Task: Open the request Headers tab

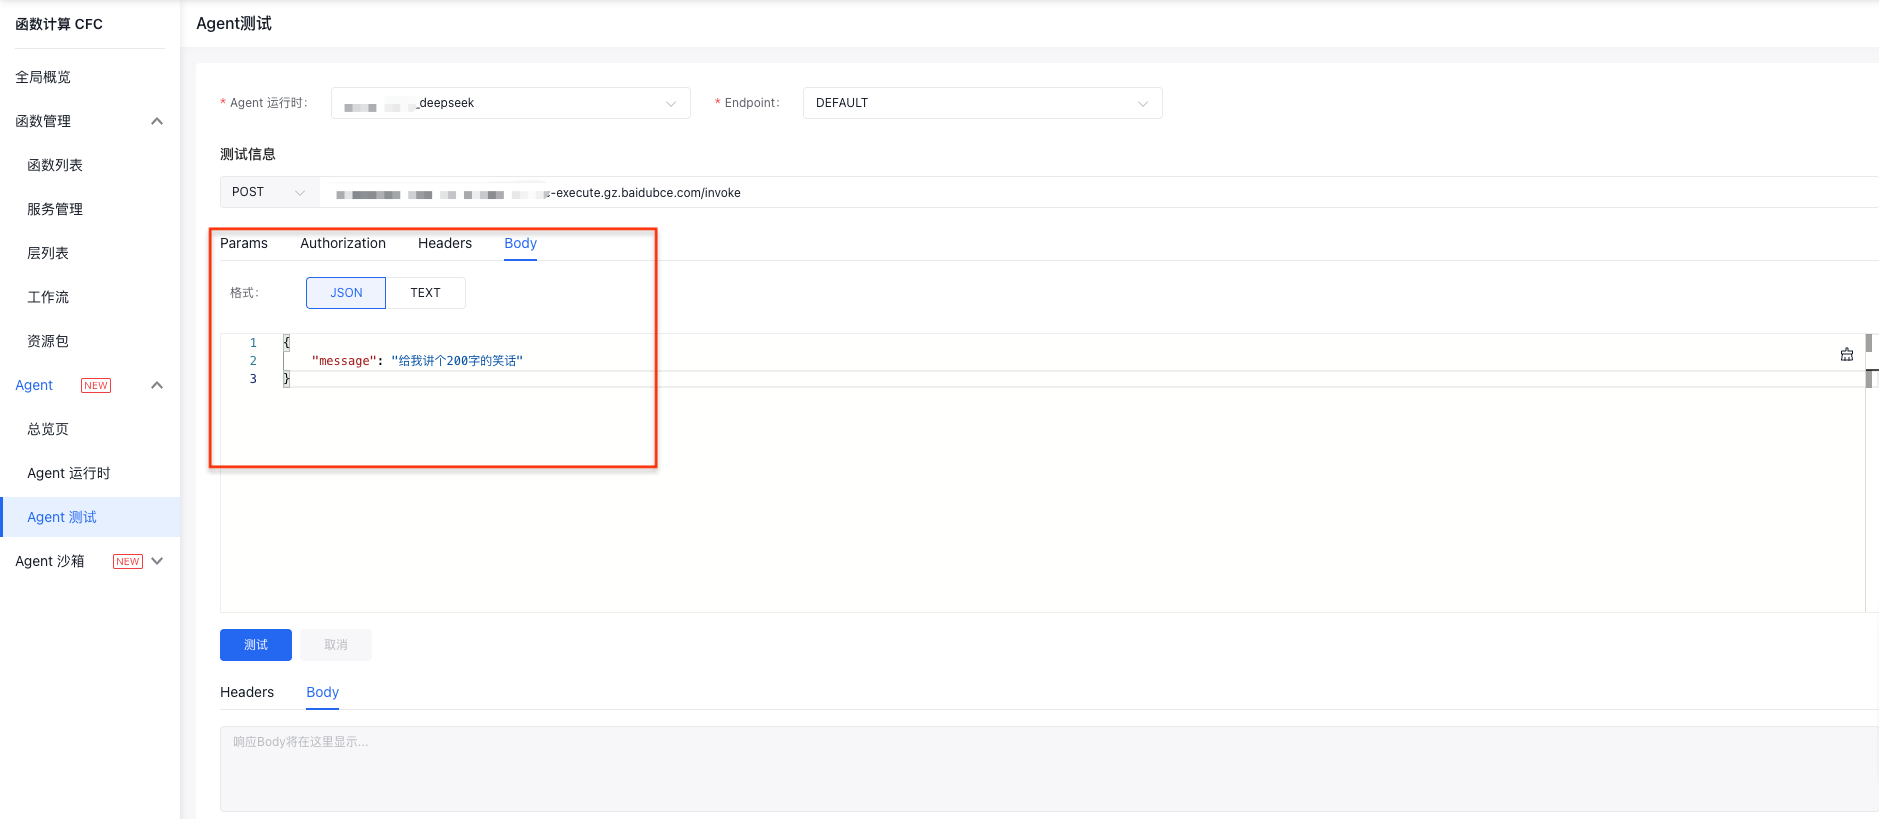Action: point(445,243)
